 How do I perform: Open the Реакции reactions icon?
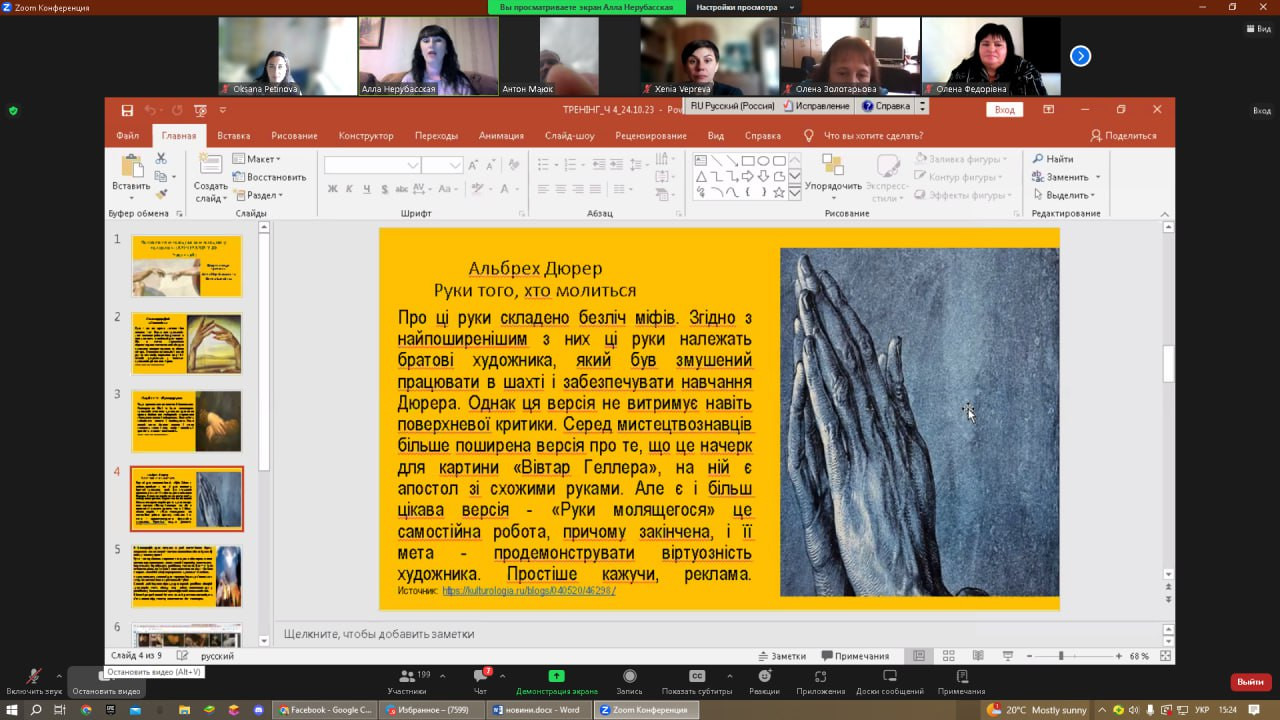(x=764, y=677)
